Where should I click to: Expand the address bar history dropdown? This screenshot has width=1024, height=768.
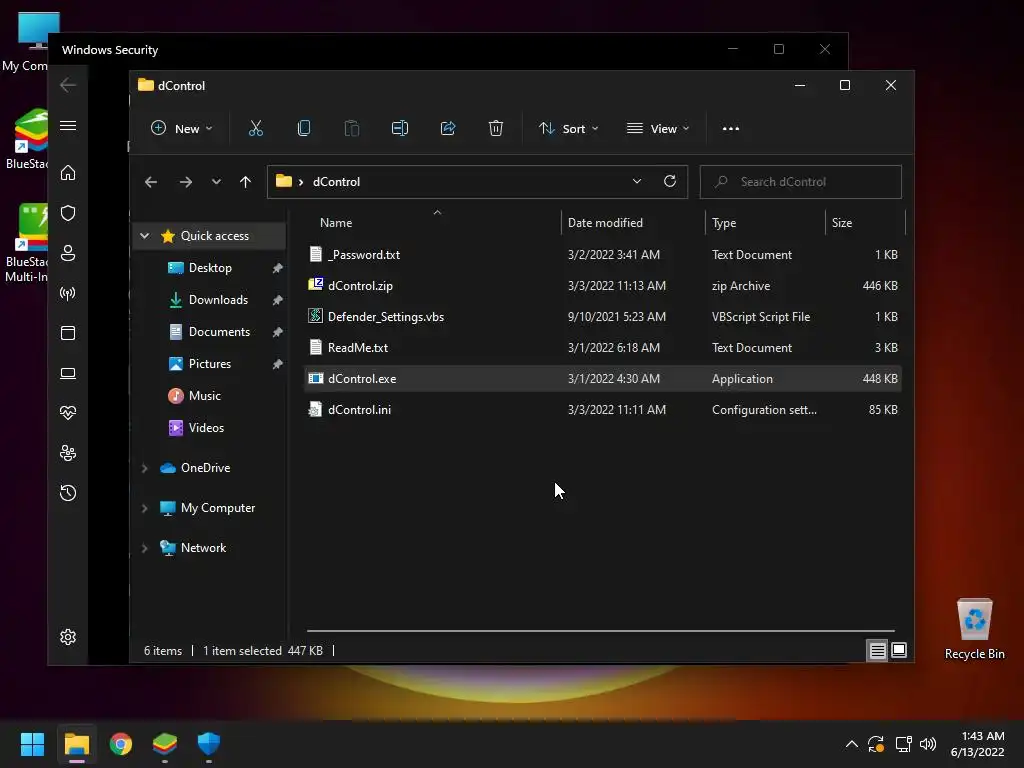point(637,182)
